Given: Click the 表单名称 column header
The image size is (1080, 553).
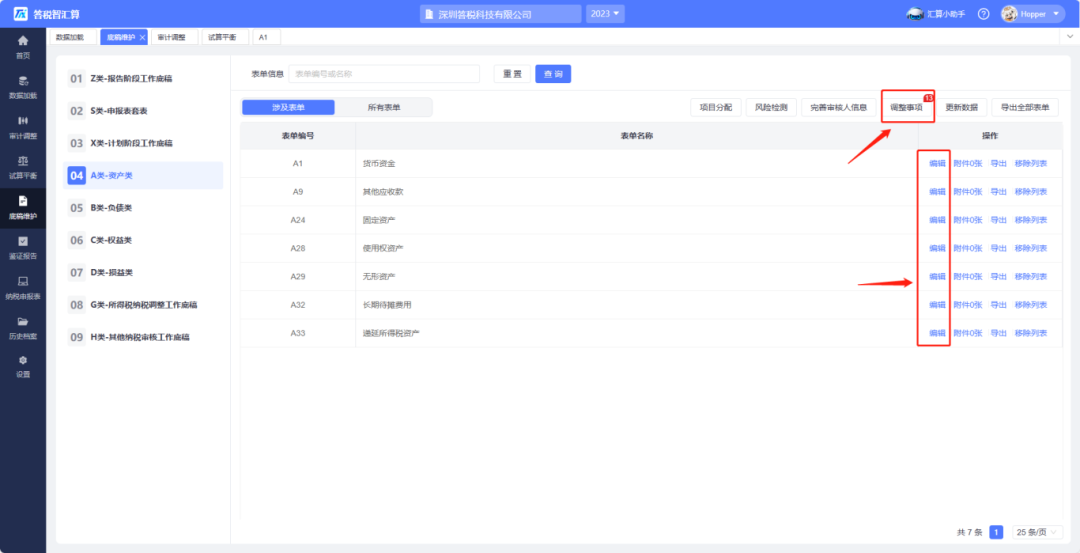Looking at the screenshot, I should tap(636, 136).
